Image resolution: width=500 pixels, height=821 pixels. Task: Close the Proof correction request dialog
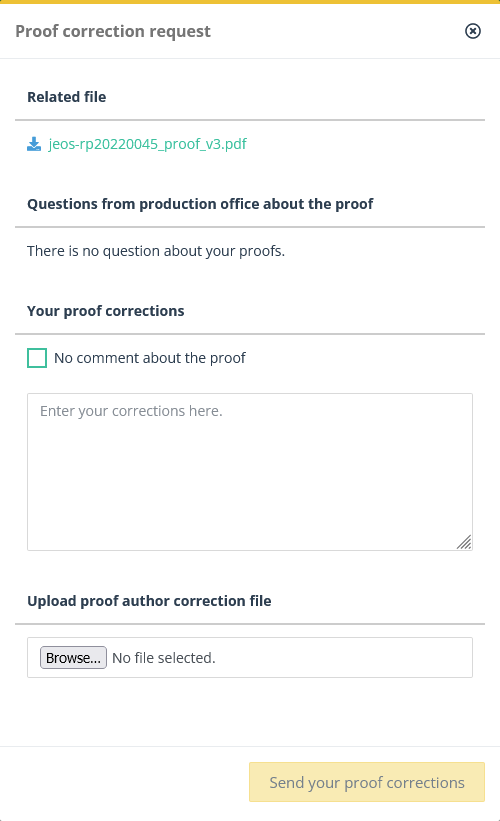[x=473, y=31]
